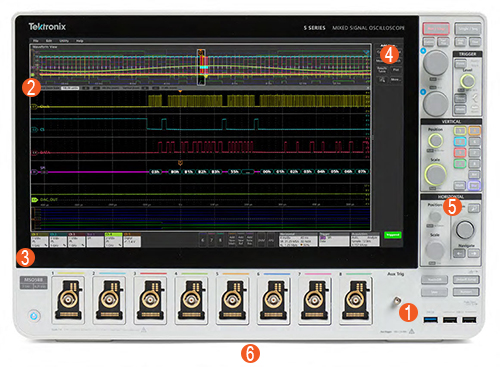The image size is (500, 367).
Task: Select yellow channel 1 button in Vertical section
Action: click(460, 131)
